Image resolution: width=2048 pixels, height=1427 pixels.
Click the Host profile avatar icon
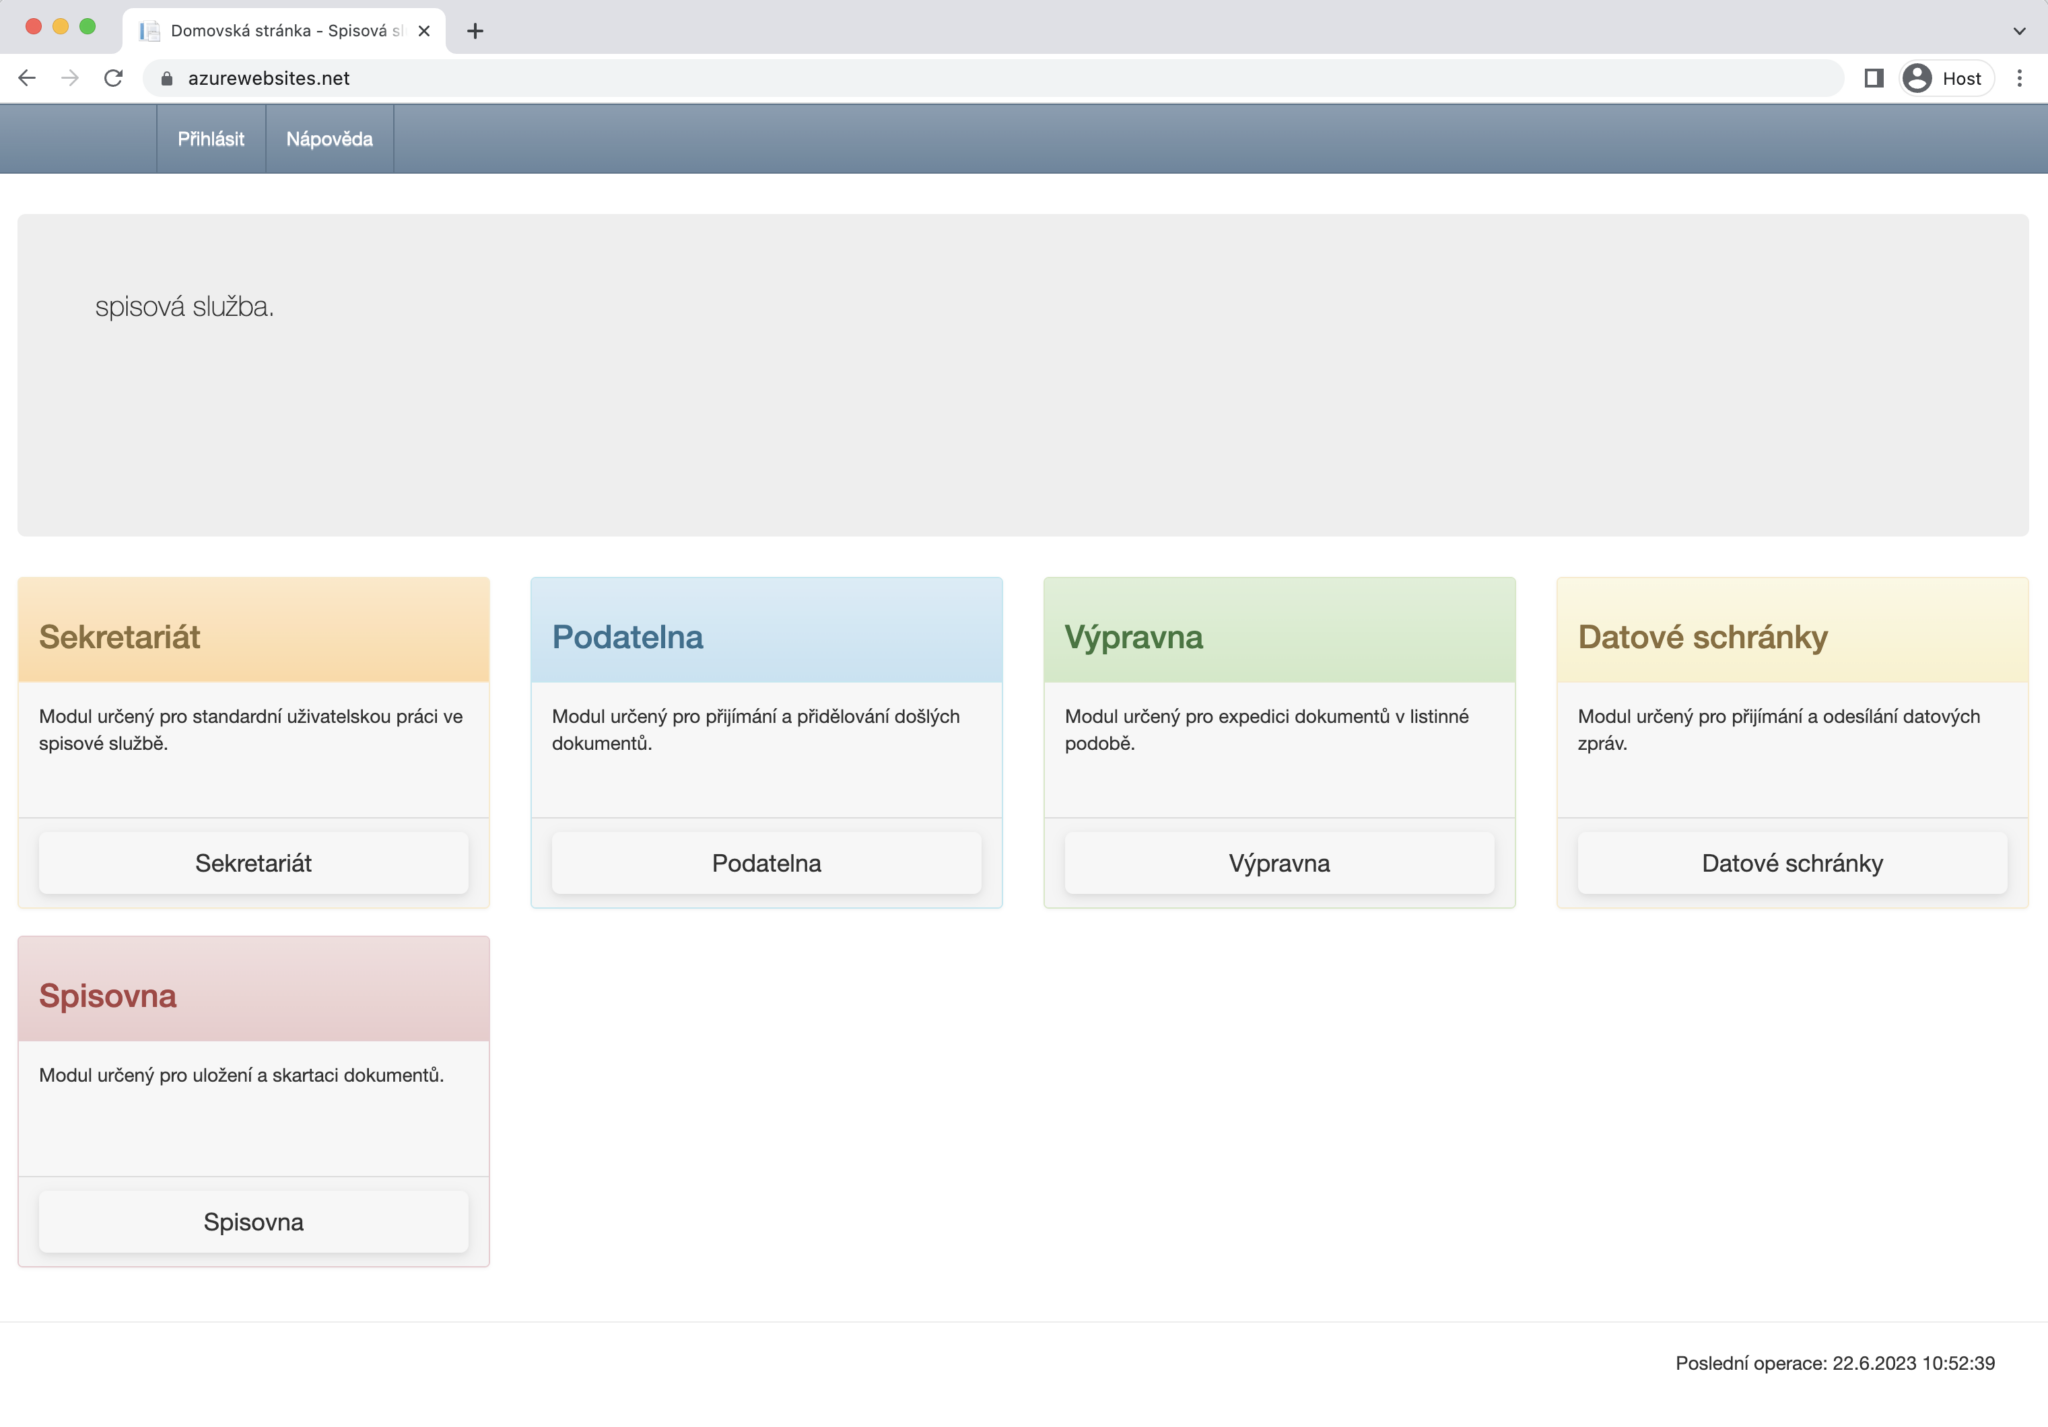1917,78
